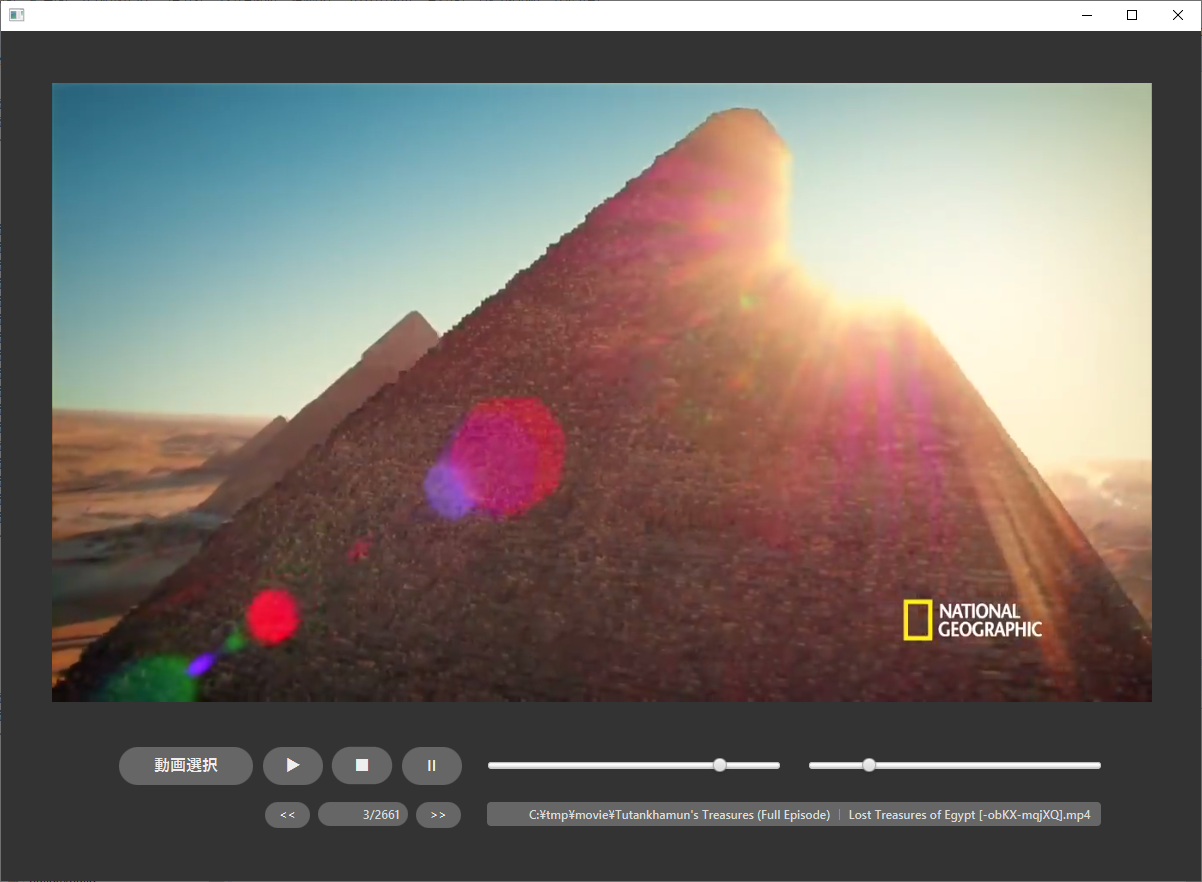The height and width of the screenshot is (882, 1202).
Task: Step forward with the >> button
Action: coord(438,815)
